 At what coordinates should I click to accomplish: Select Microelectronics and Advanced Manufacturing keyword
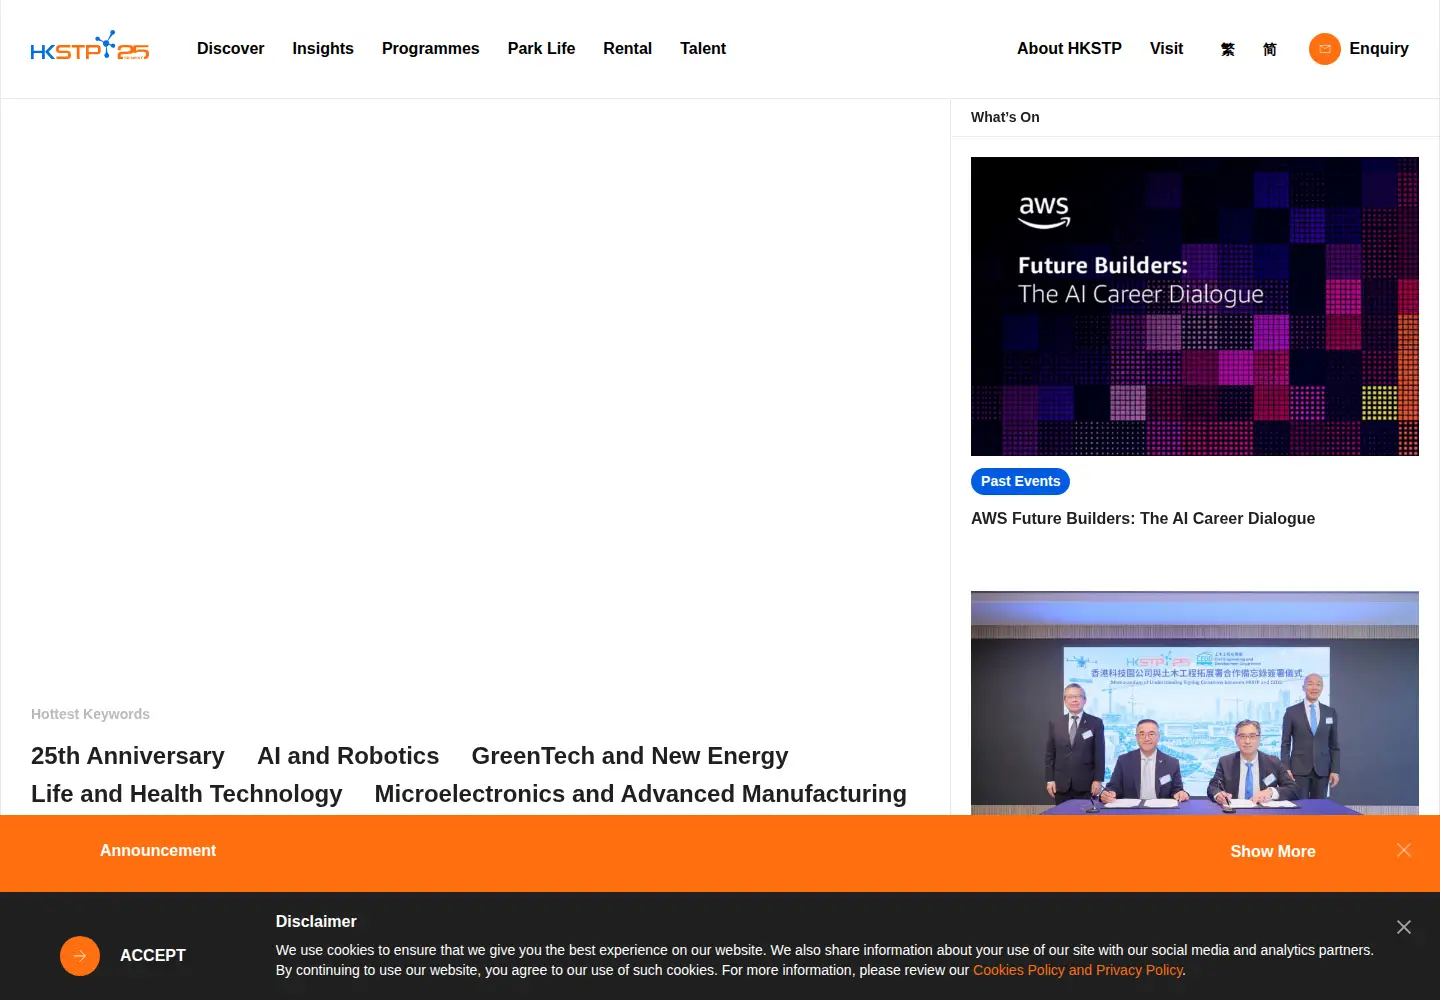pyautogui.click(x=640, y=794)
